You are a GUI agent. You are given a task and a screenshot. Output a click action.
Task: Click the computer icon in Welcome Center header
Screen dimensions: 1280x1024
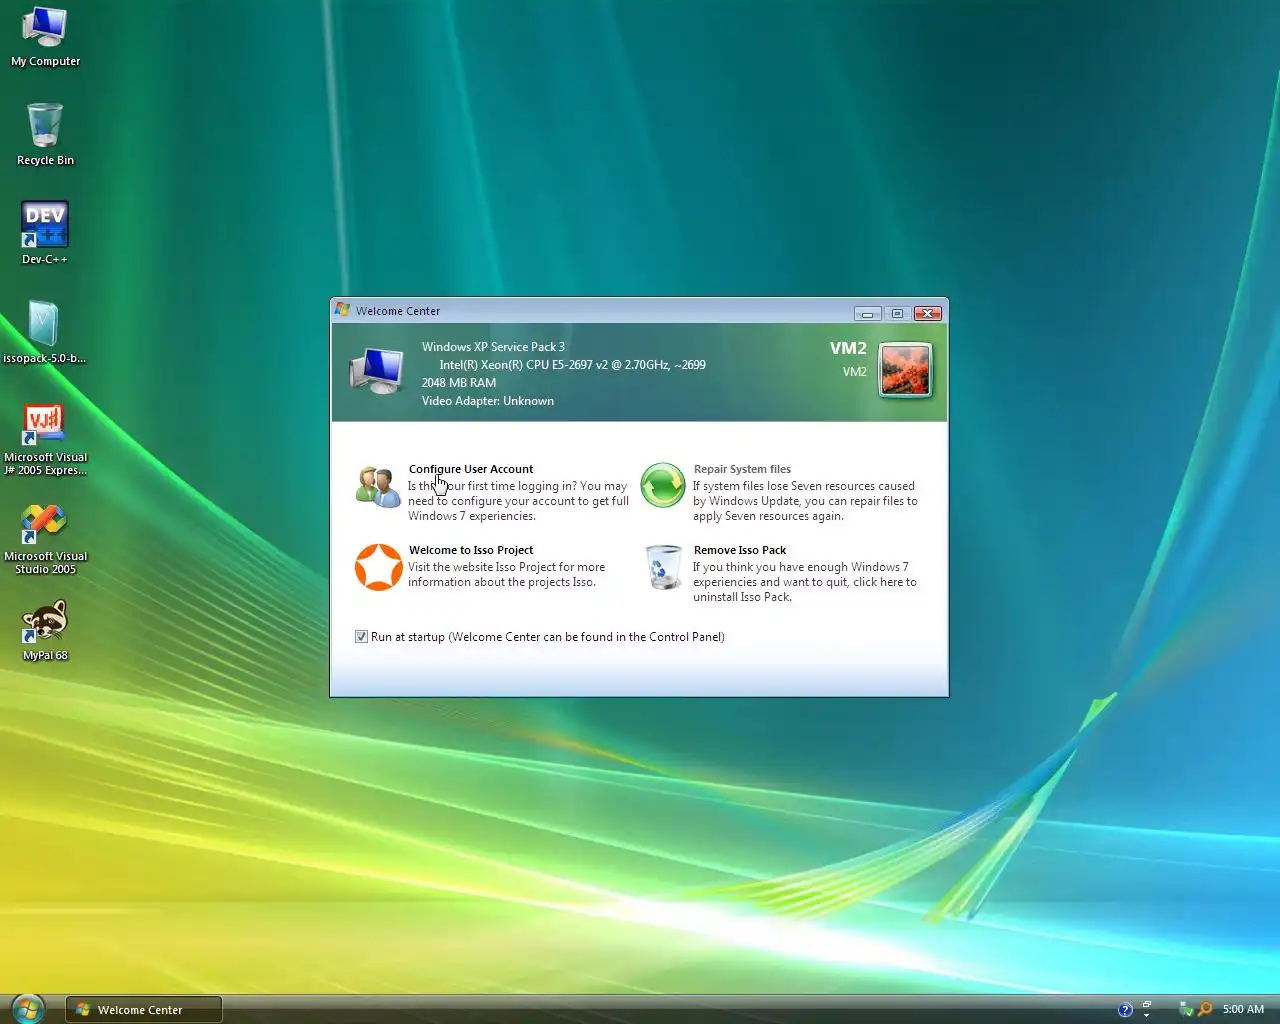[377, 371]
